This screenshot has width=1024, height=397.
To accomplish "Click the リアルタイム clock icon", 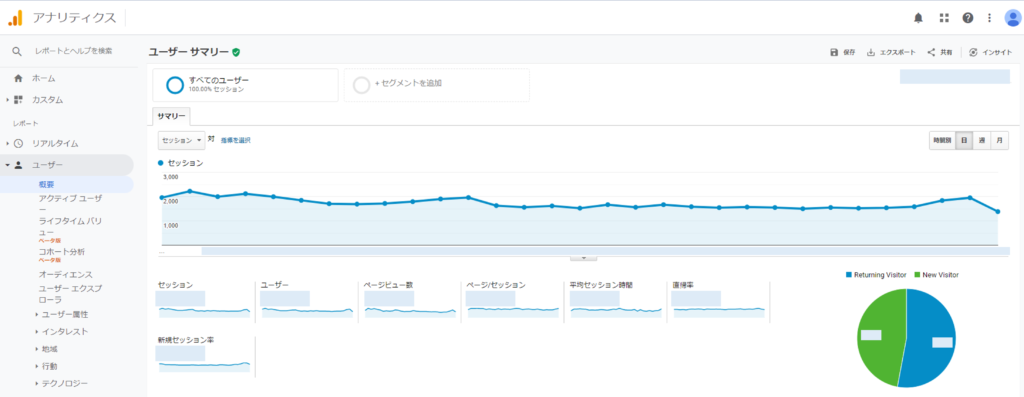I will tap(18, 143).
